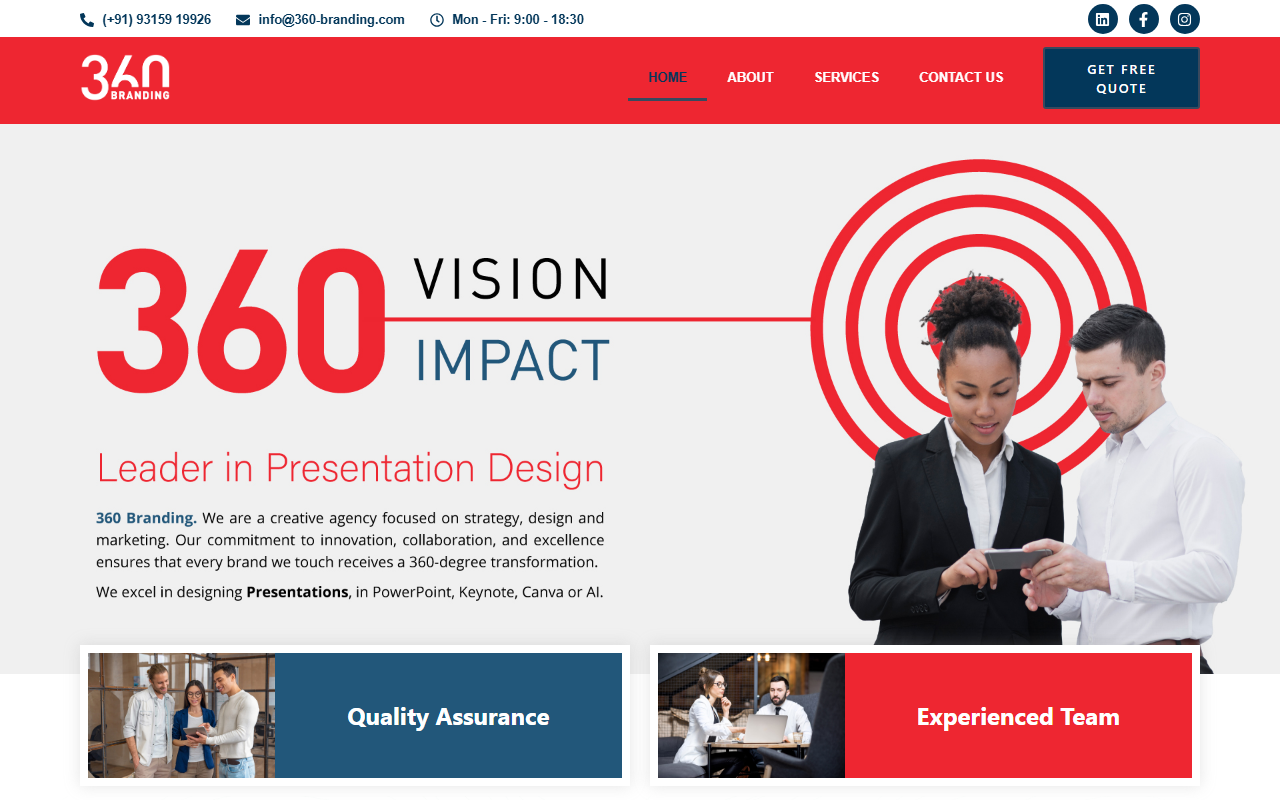Select the Quality Assurance card title
The width and height of the screenshot is (1280, 800).
[448, 717]
